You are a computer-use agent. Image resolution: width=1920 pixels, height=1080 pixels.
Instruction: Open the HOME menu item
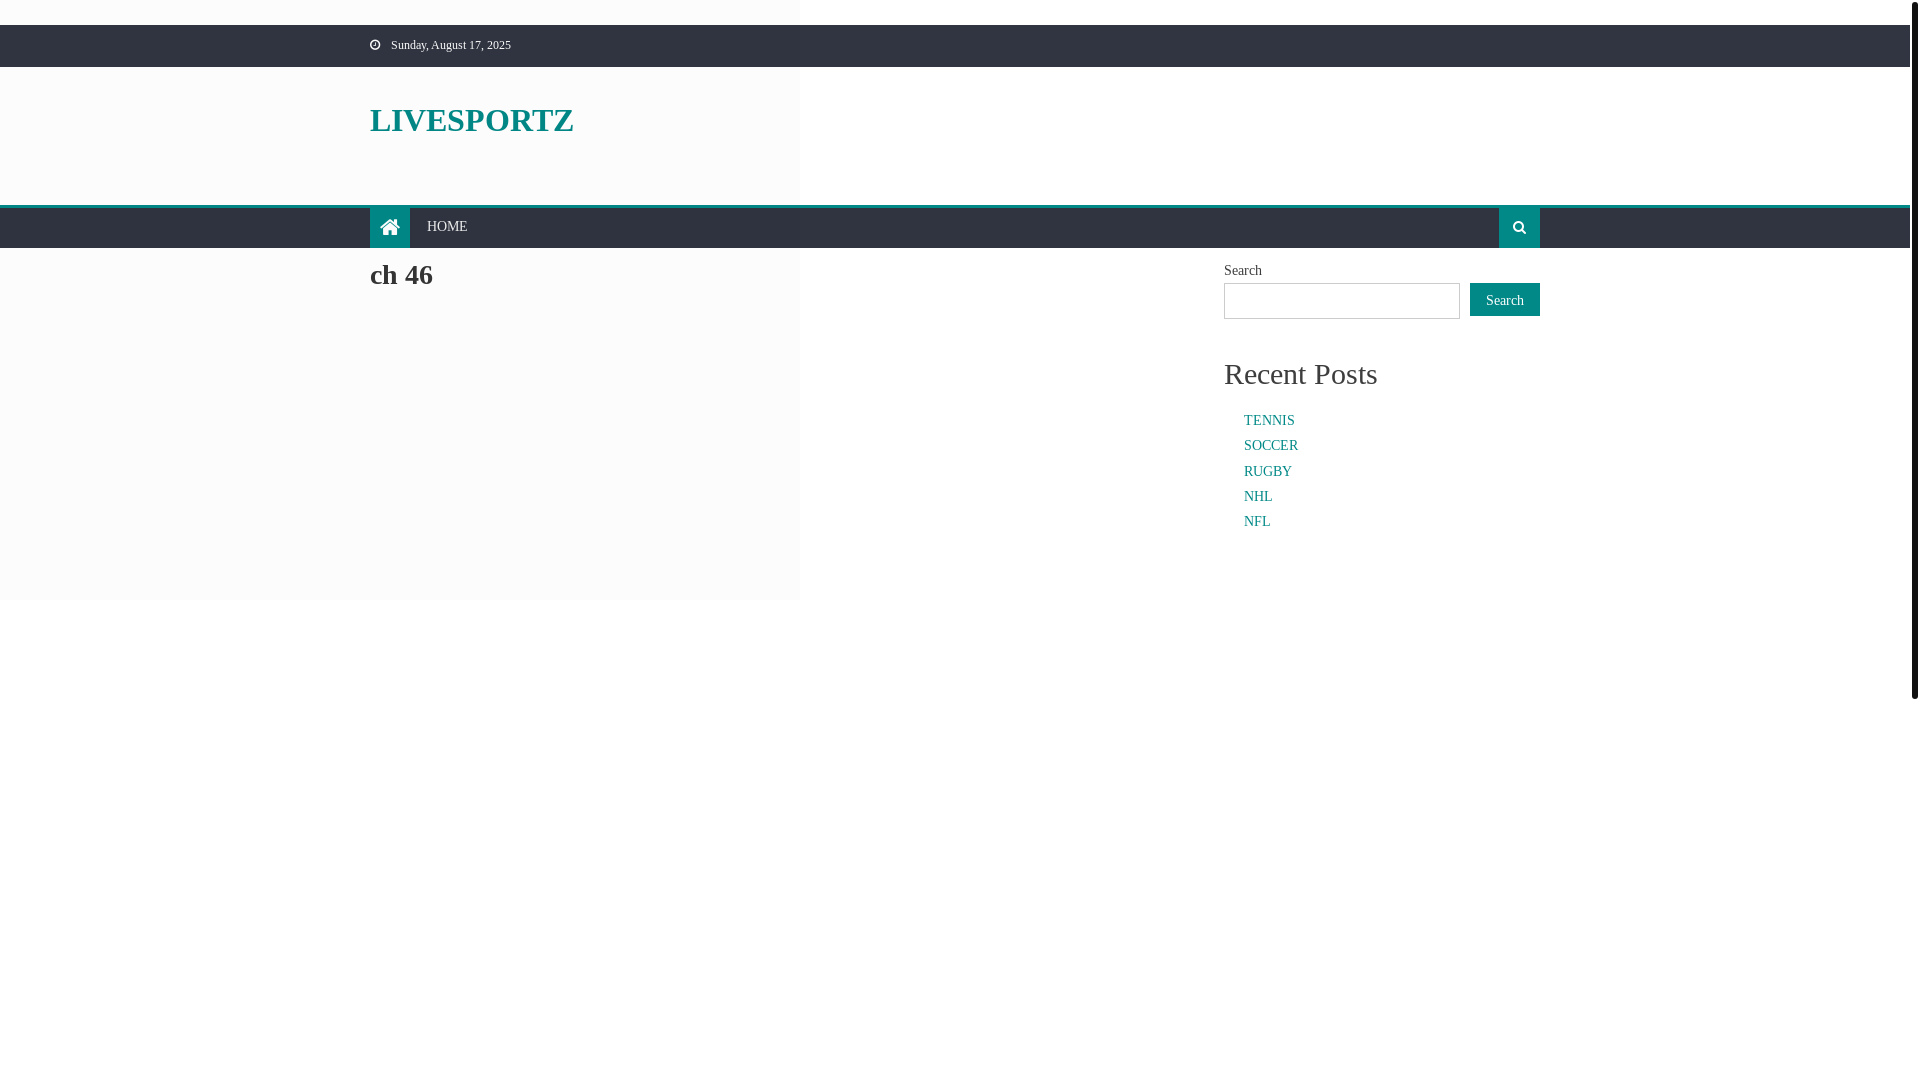(x=447, y=227)
